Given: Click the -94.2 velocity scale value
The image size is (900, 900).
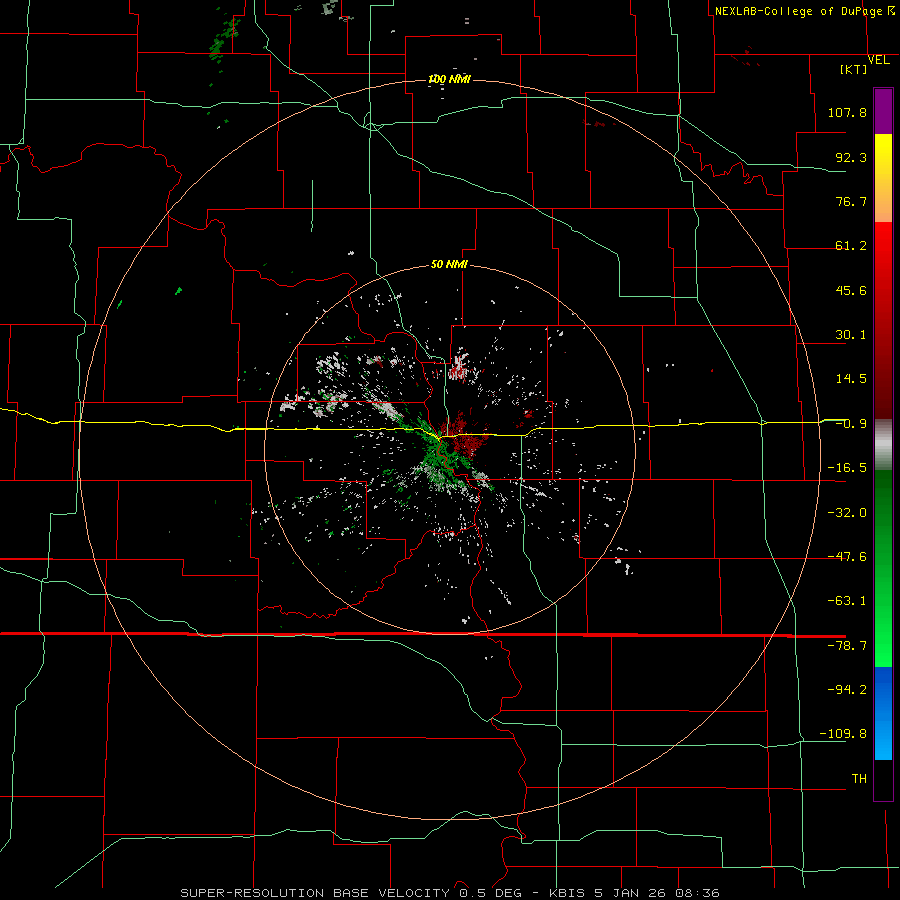Looking at the screenshot, I should [x=847, y=689].
